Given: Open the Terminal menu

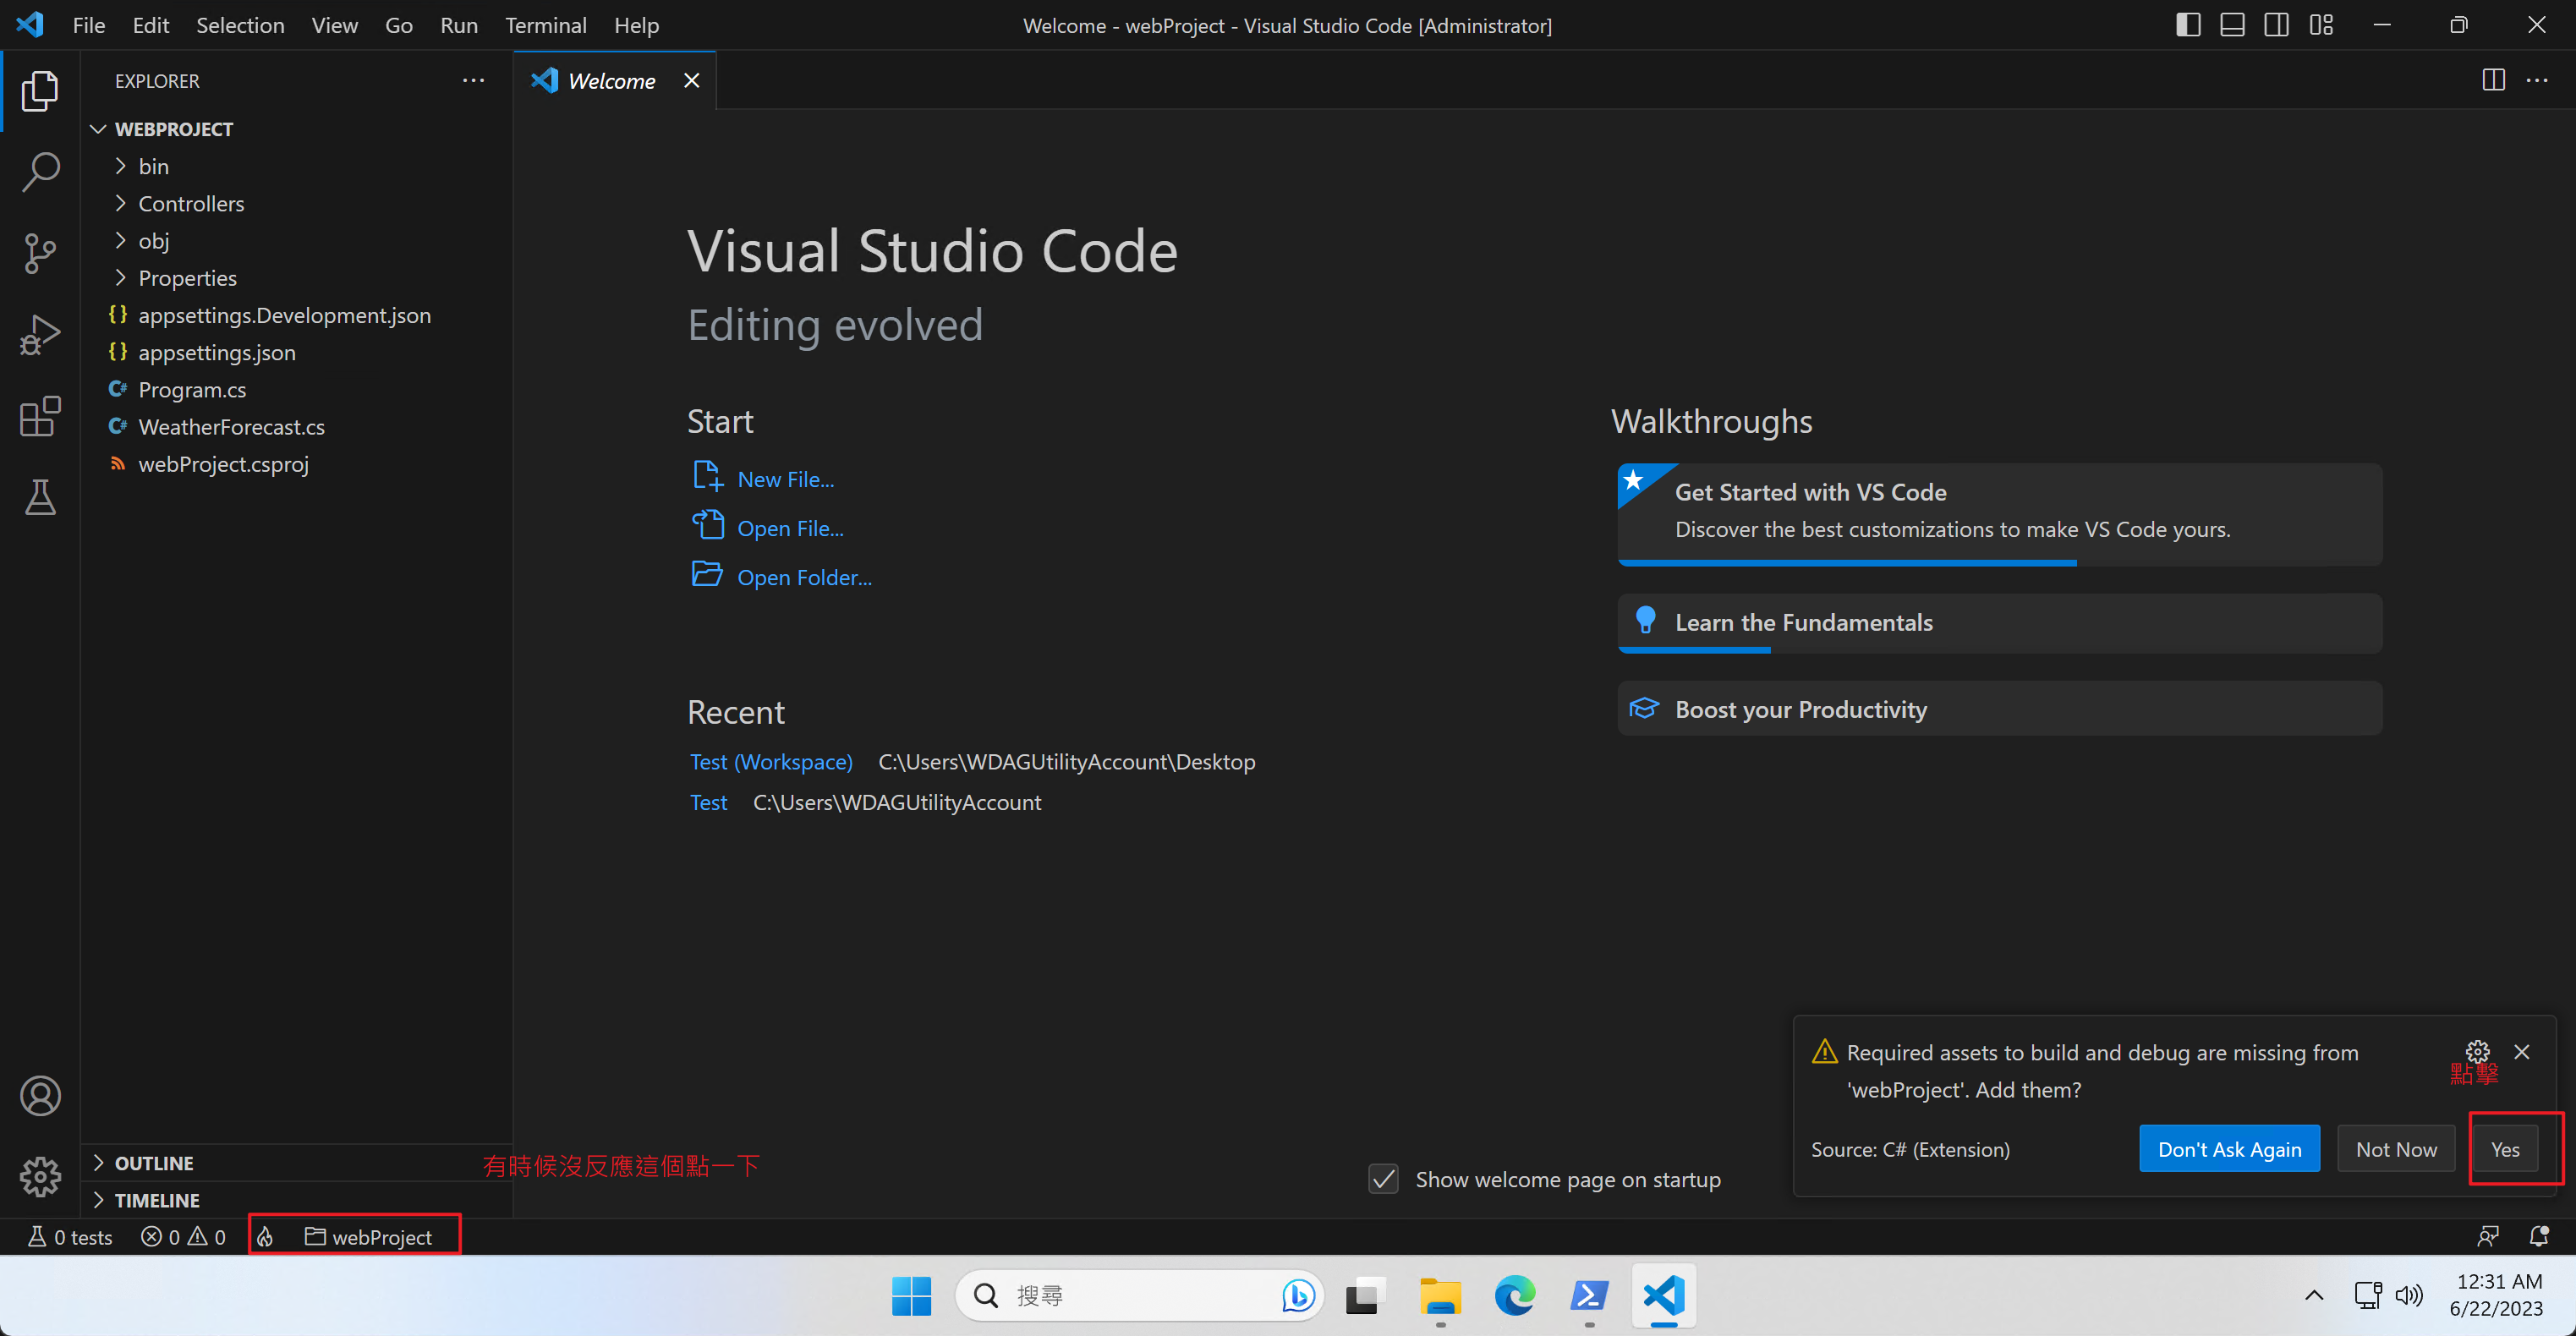Looking at the screenshot, I should coord(545,25).
